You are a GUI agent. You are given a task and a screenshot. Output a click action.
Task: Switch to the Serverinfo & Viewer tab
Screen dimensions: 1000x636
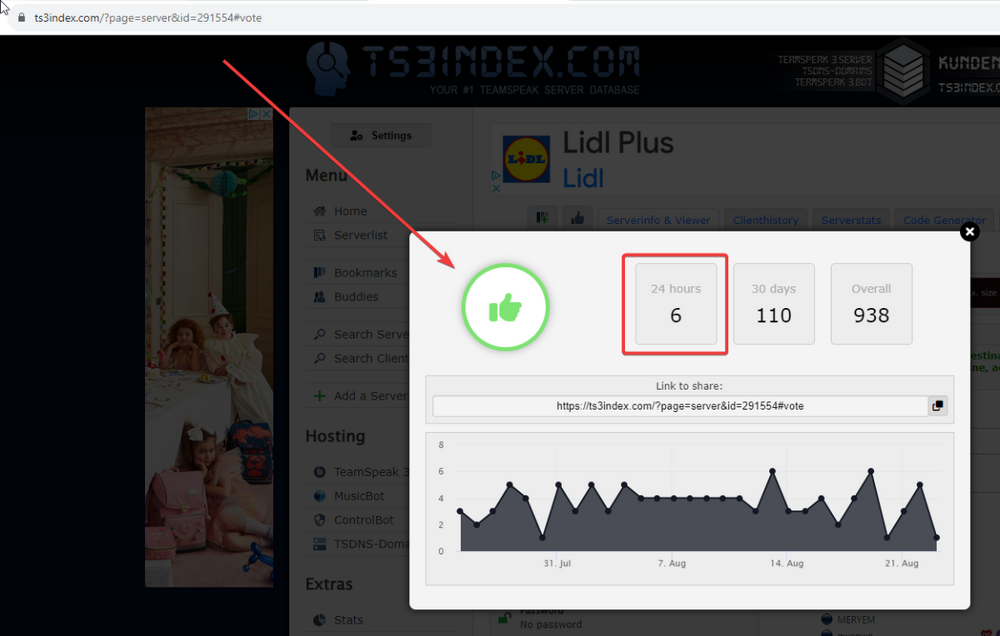click(x=658, y=220)
